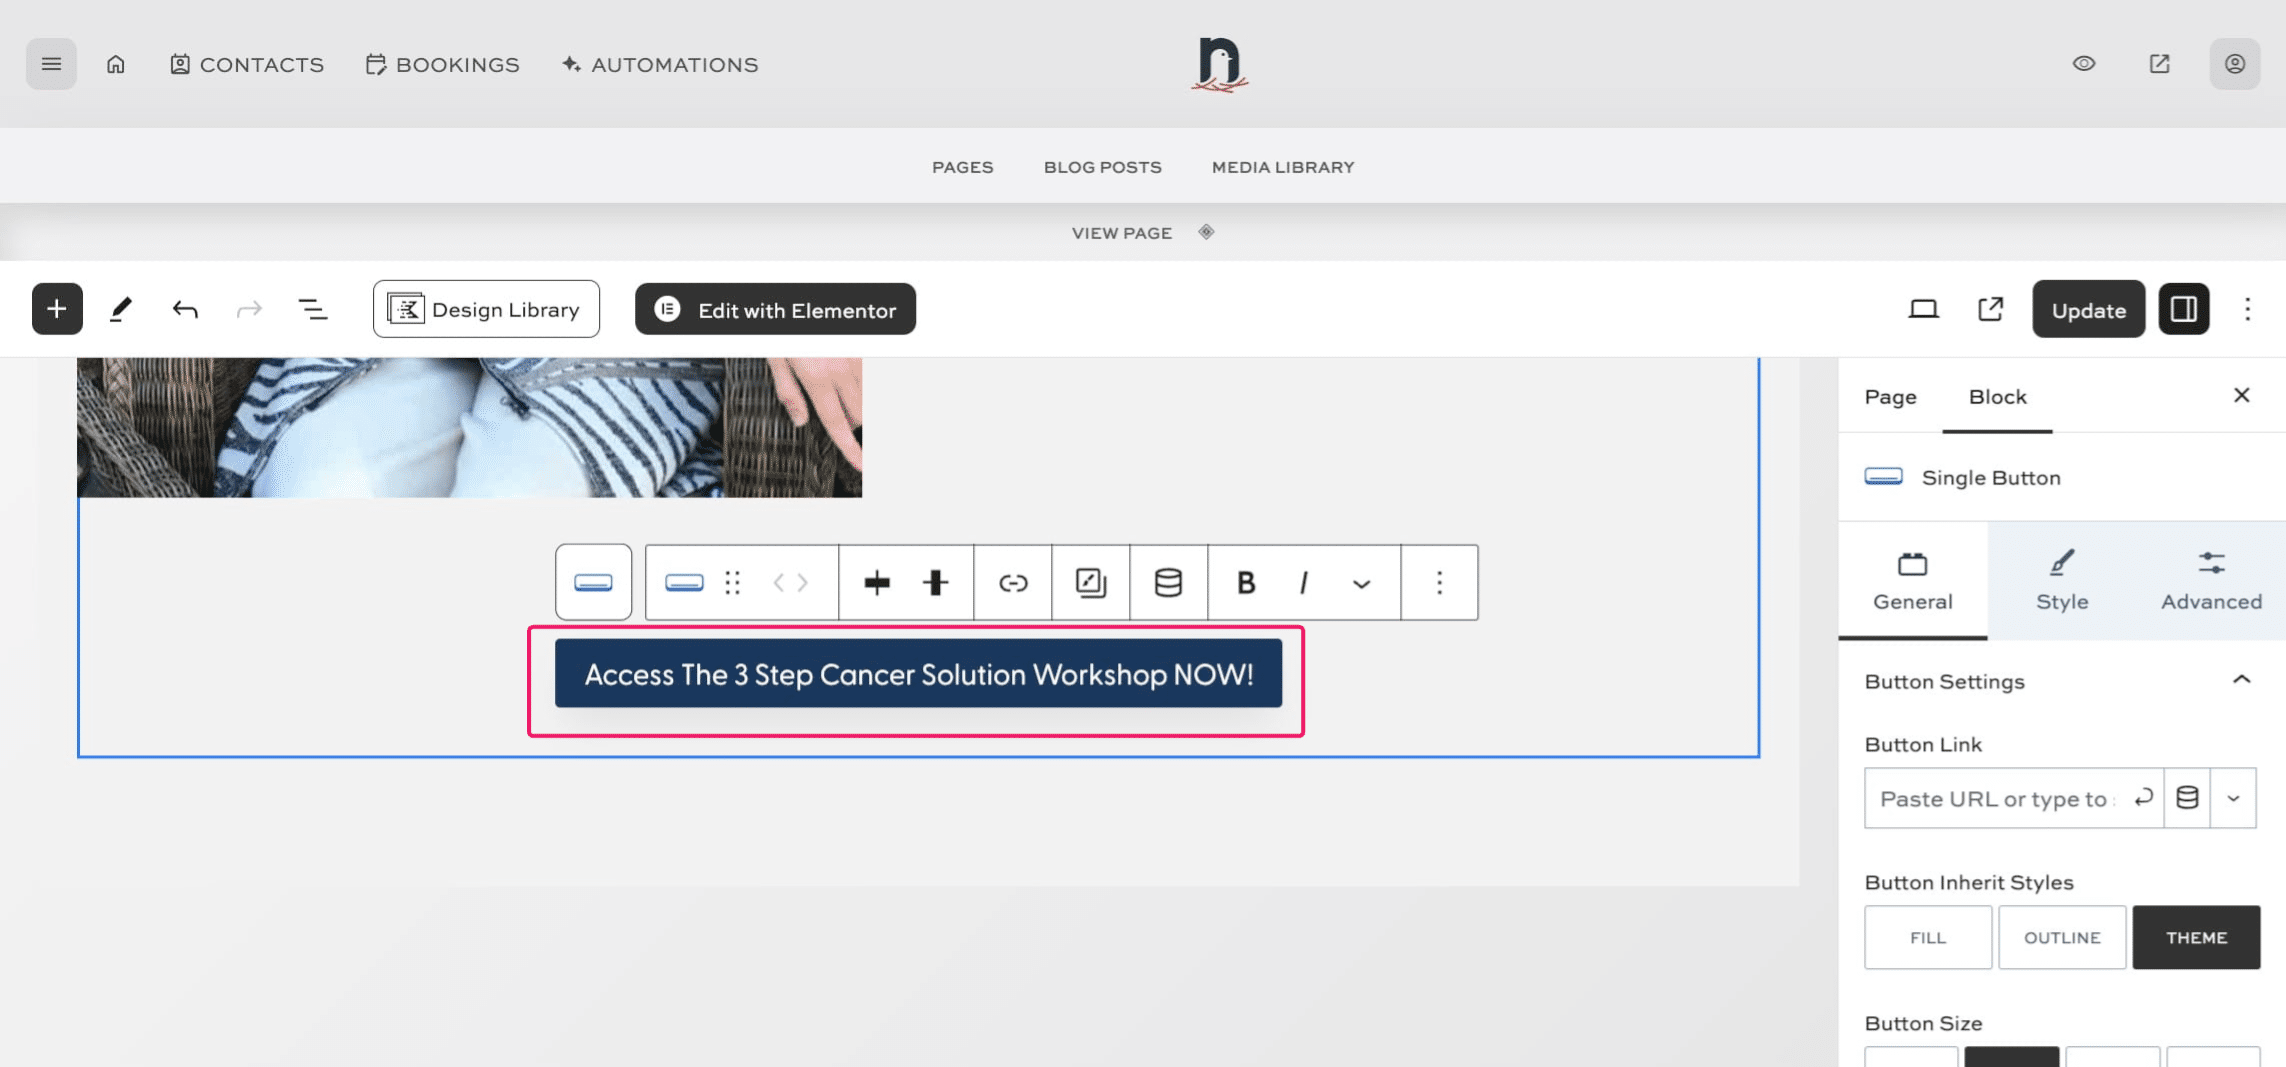Click Edit with Elementor button
This screenshot has height=1067, width=2286.
775,310
